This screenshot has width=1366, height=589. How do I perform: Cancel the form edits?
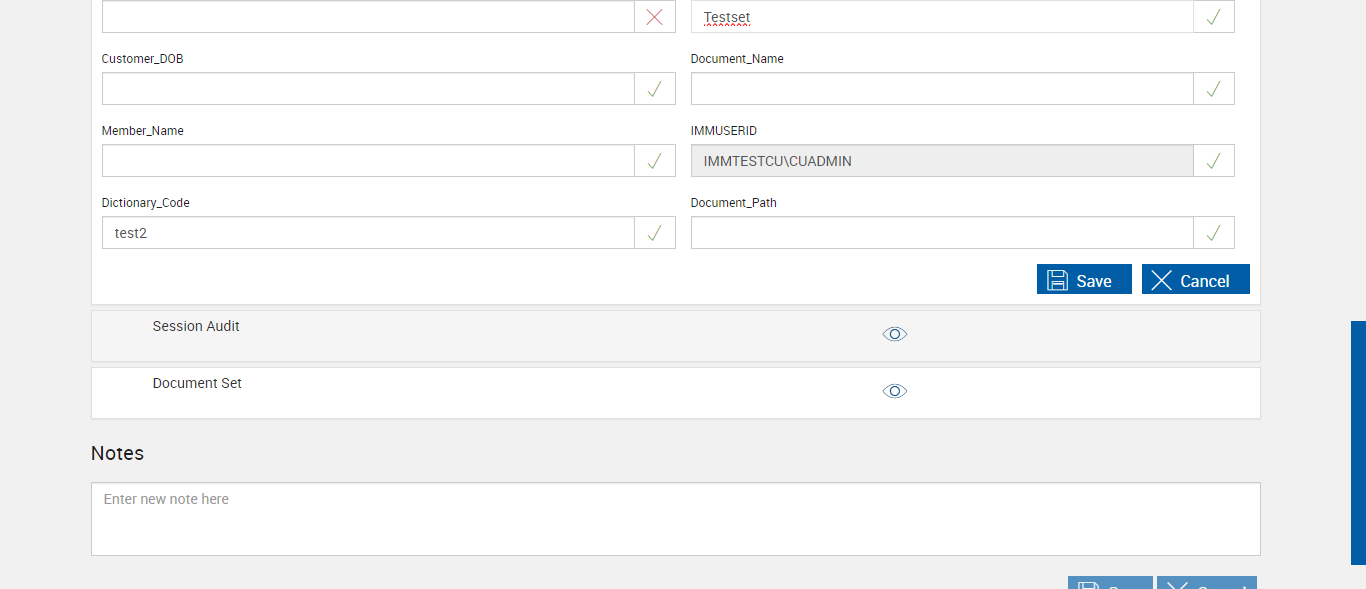pyautogui.click(x=1195, y=280)
